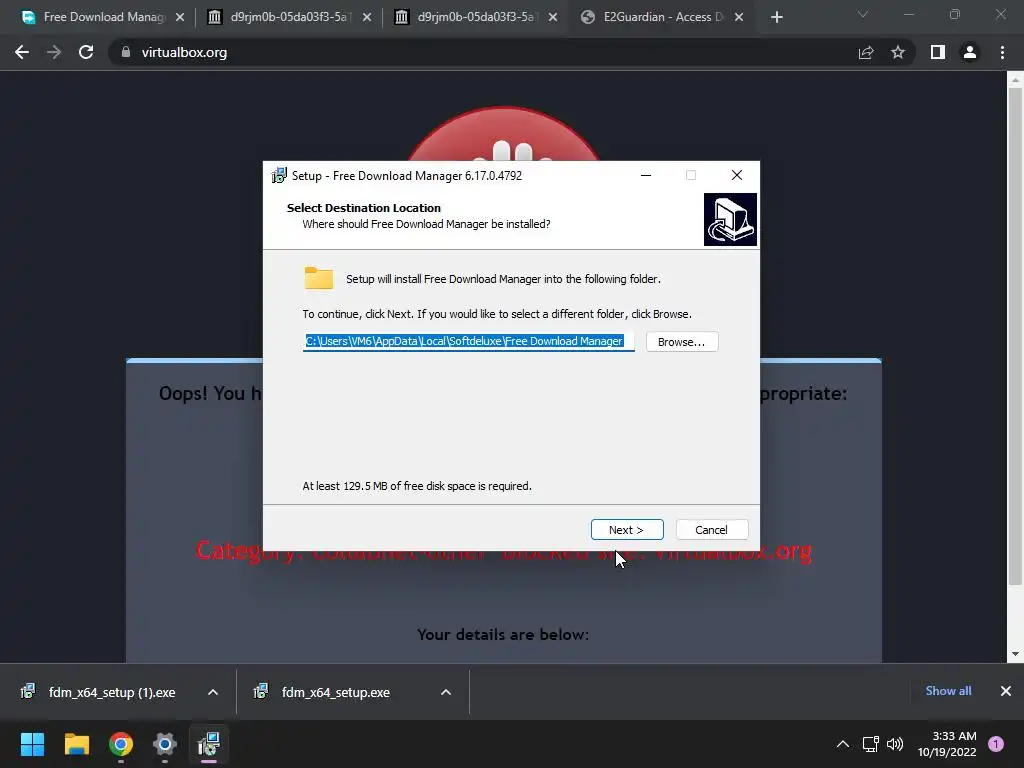The height and width of the screenshot is (768, 1024).
Task: Cancel the Free Download Manager setup
Action: [712, 530]
